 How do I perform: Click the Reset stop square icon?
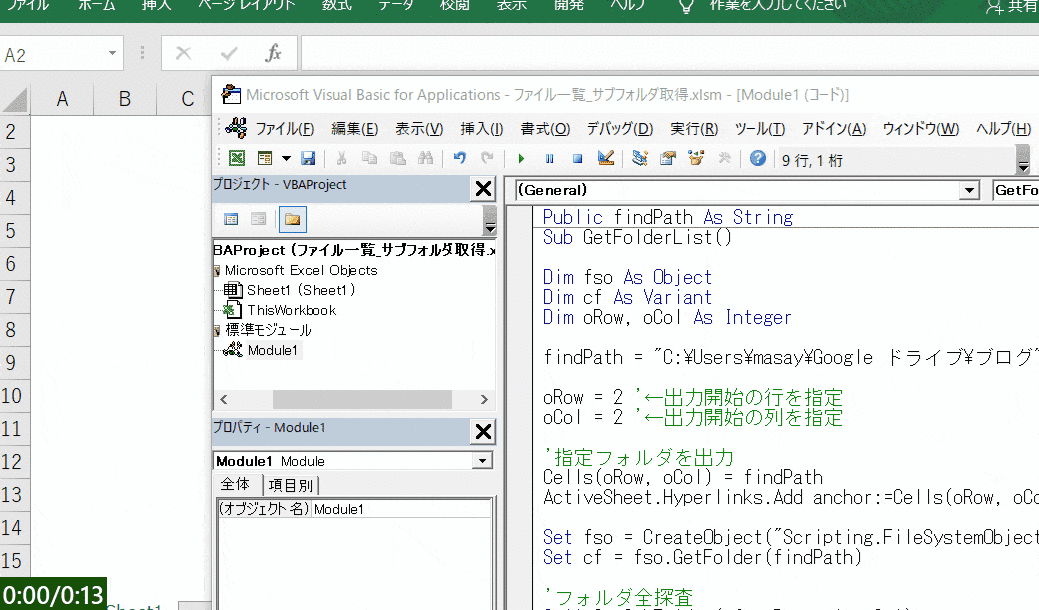pos(577,158)
